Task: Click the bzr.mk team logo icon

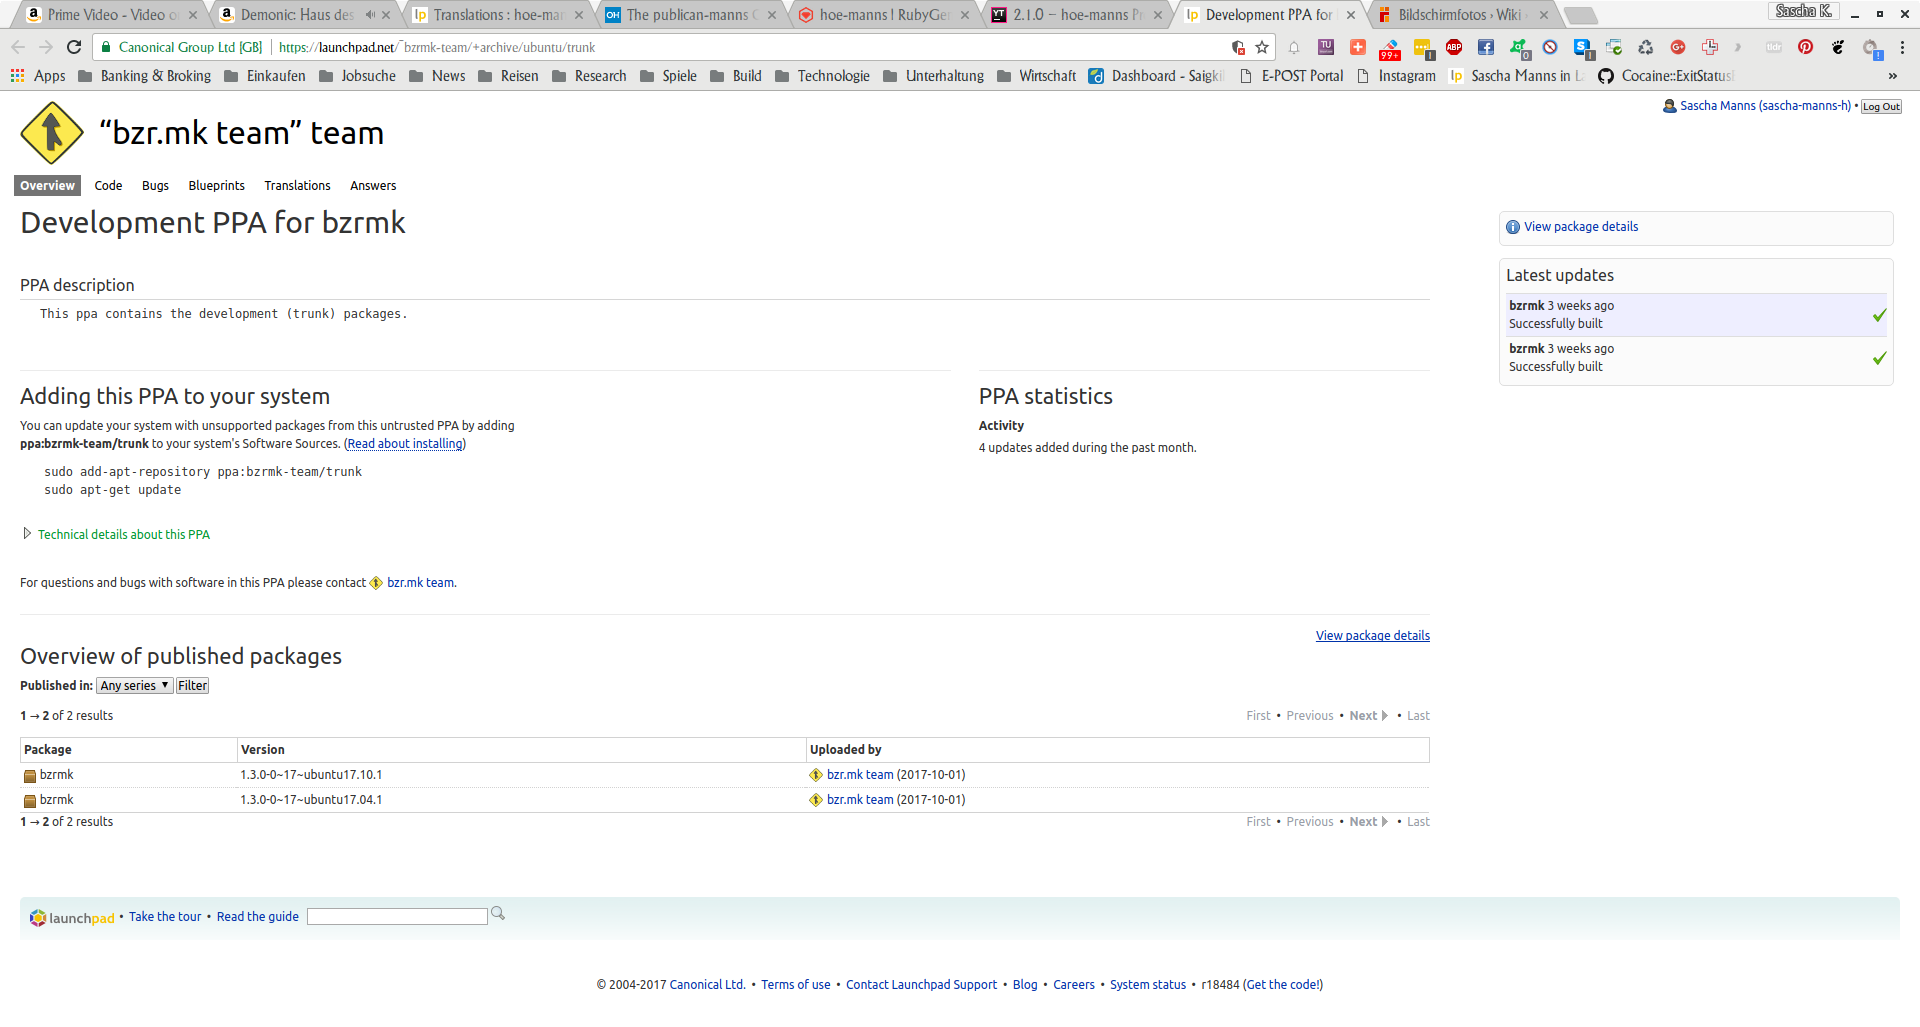Action: point(52,133)
